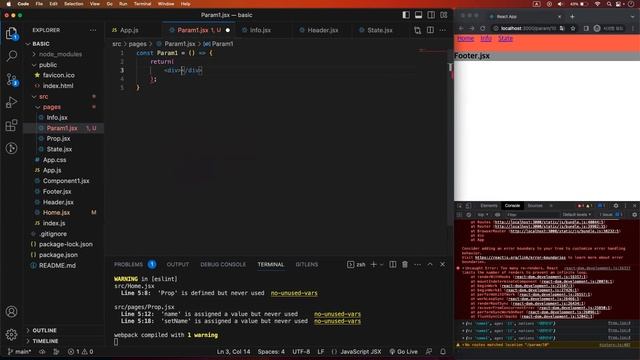Bookmark this page with star icon
The height and width of the screenshot is (360, 640).
pos(573,28)
